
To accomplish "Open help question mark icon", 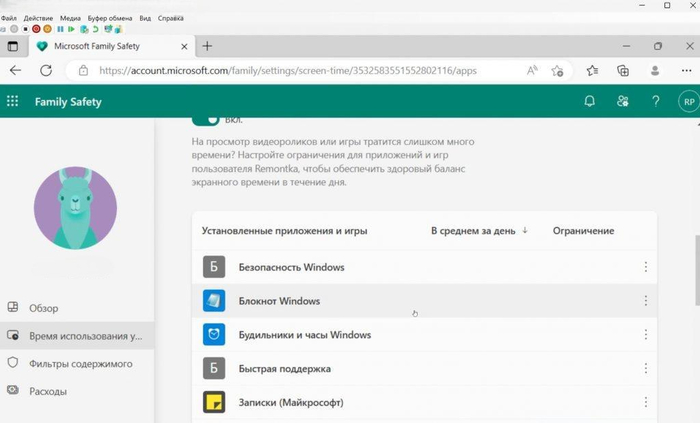I will pos(656,101).
